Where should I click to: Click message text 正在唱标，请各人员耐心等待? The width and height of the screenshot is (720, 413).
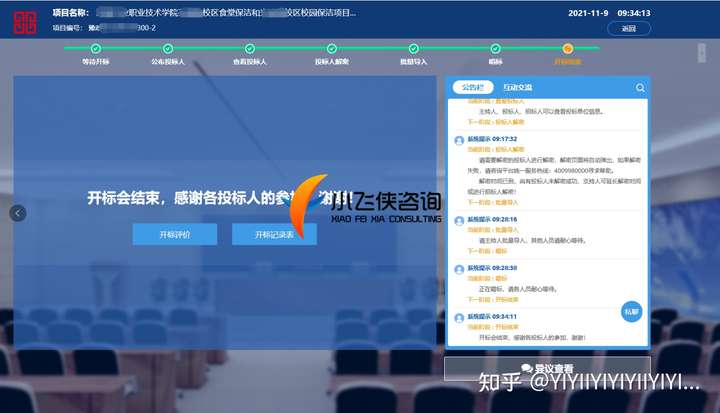pos(518,289)
